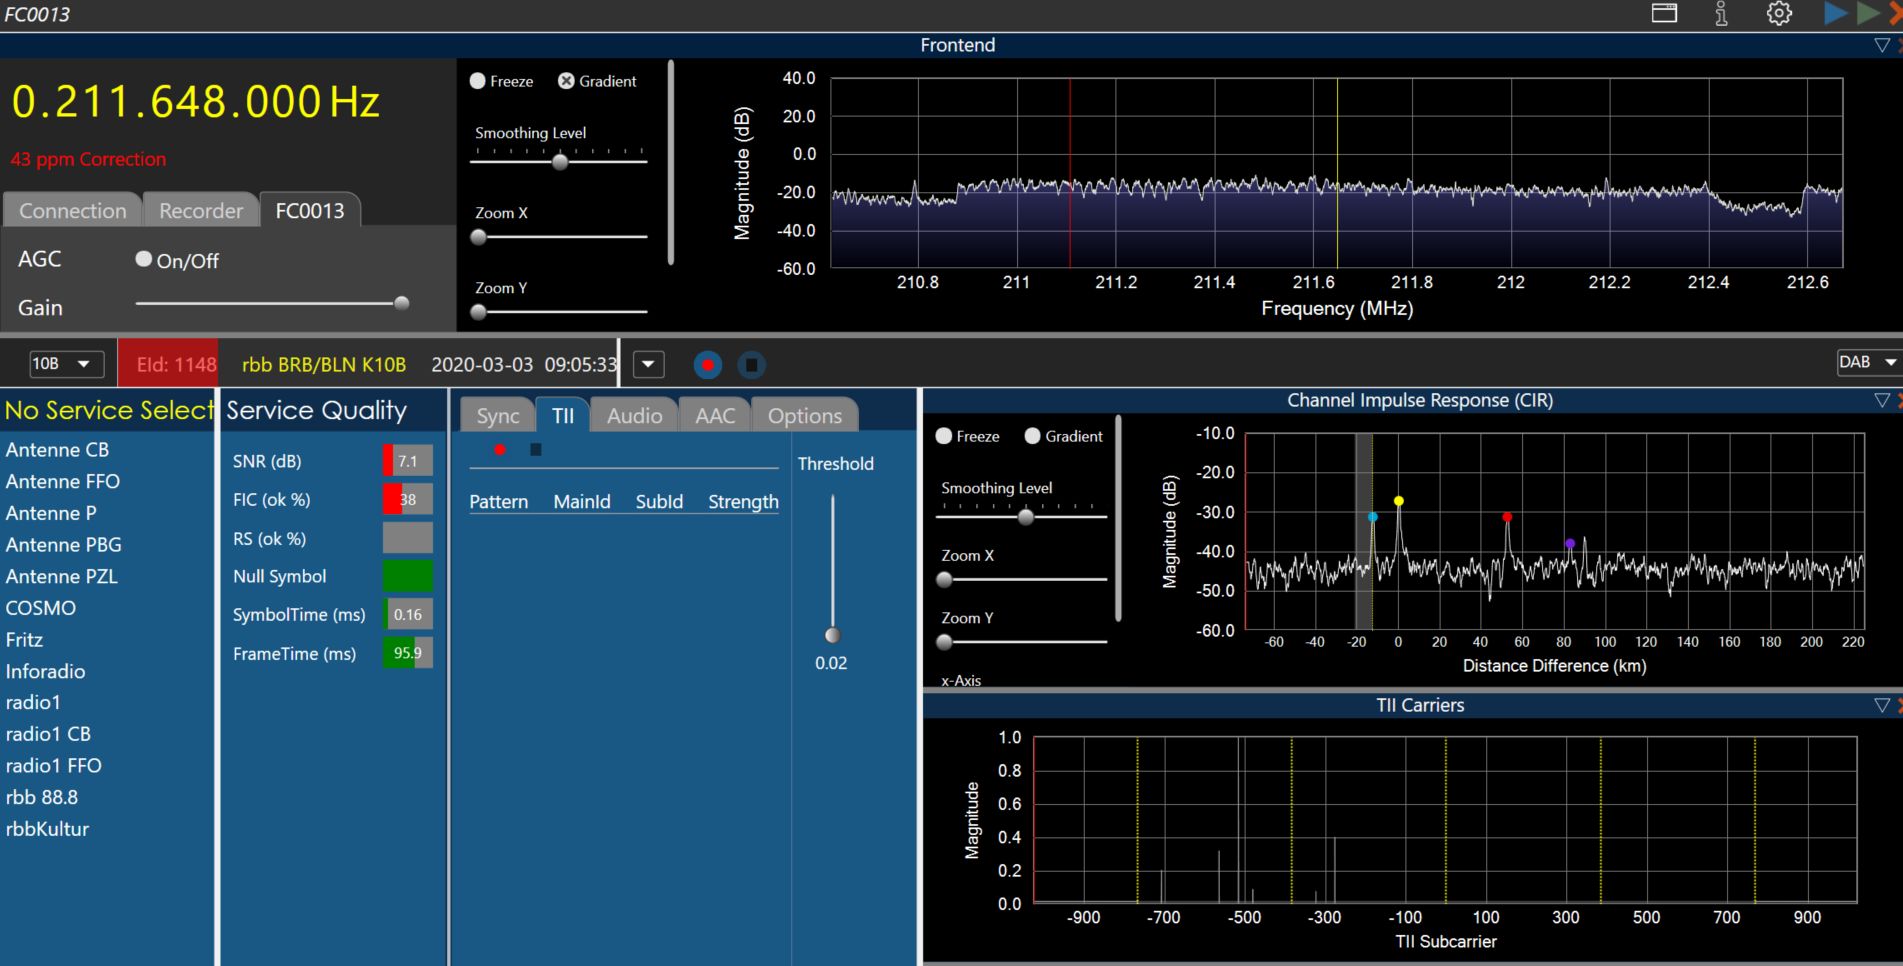Enable Freeze in the Frontend spectrum panel

pyautogui.click(x=478, y=81)
